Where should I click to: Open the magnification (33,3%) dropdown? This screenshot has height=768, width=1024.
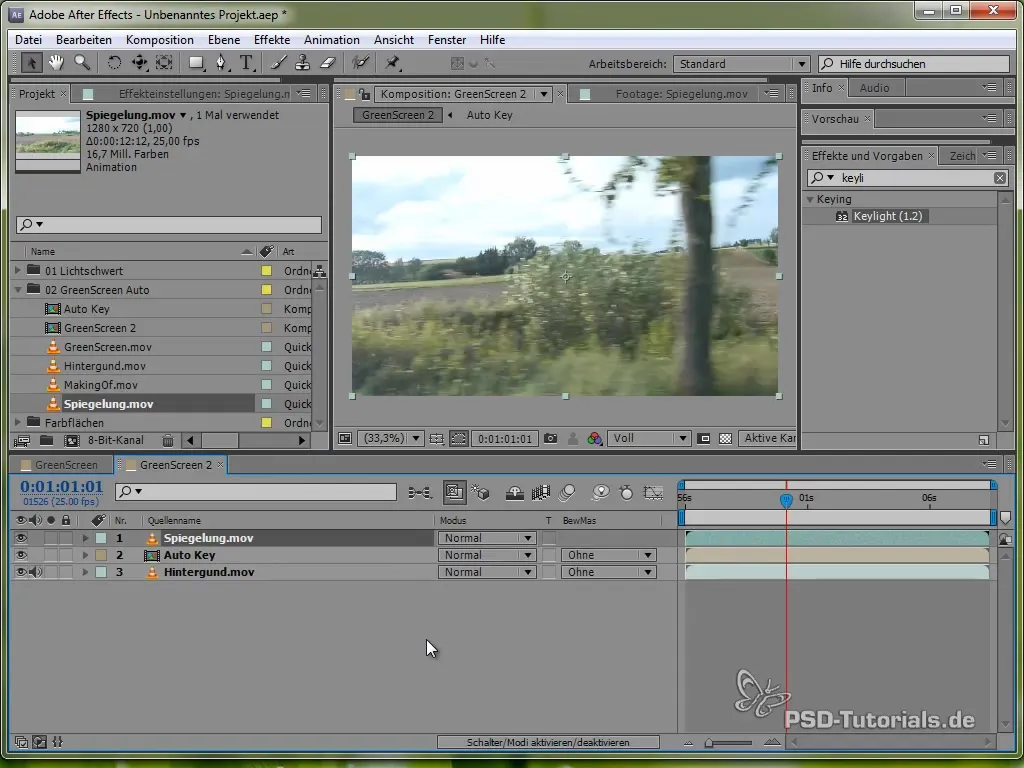pyautogui.click(x=391, y=439)
